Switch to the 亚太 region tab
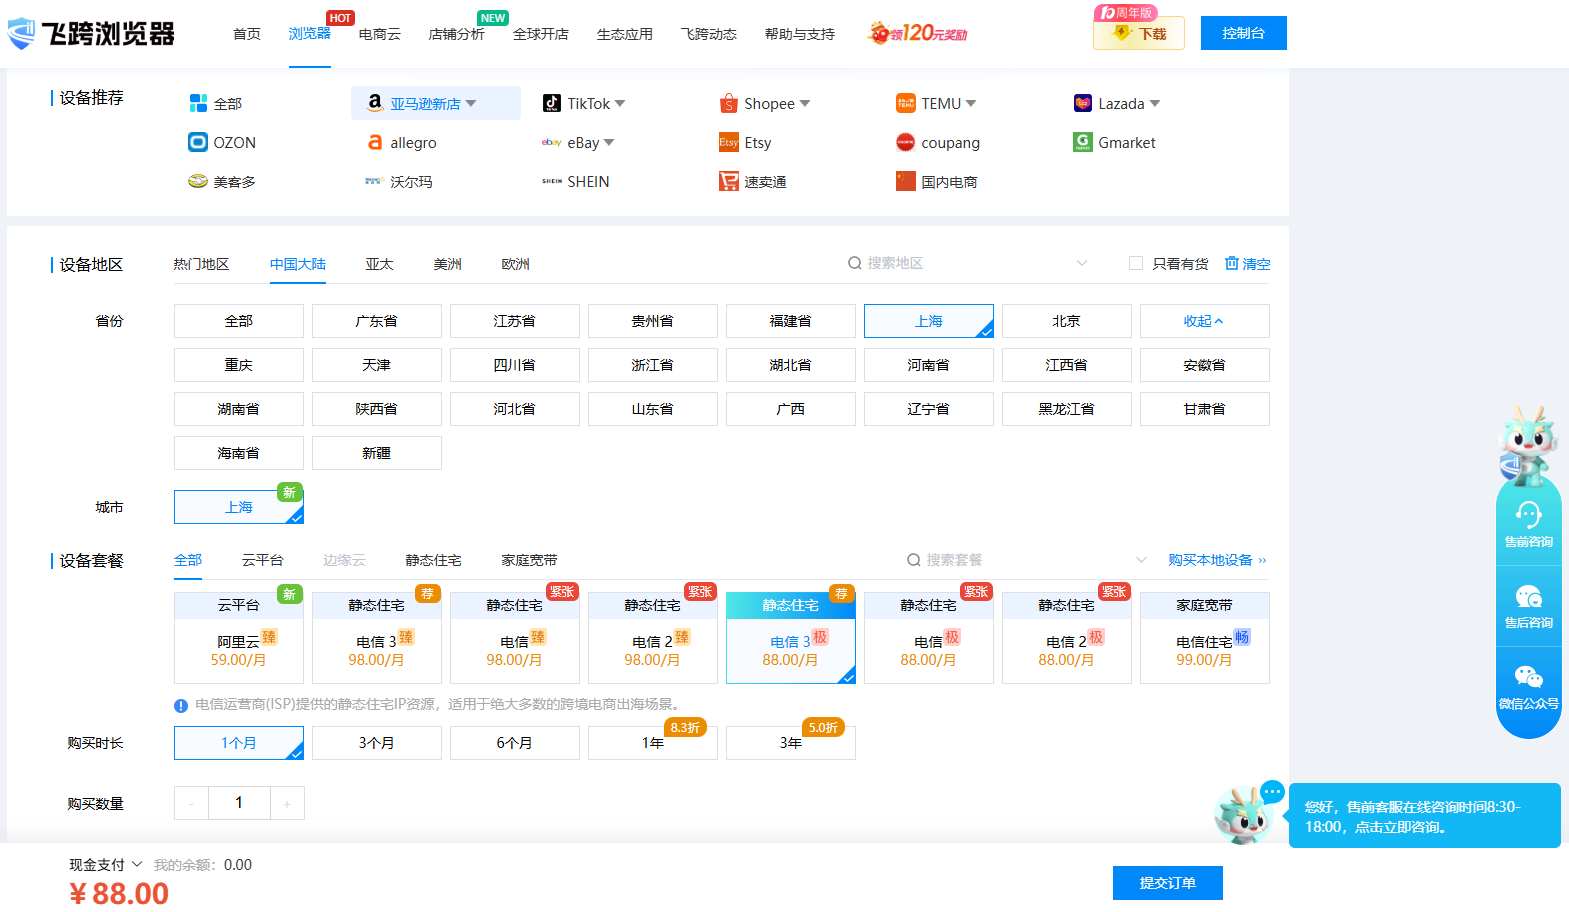 pos(379,264)
